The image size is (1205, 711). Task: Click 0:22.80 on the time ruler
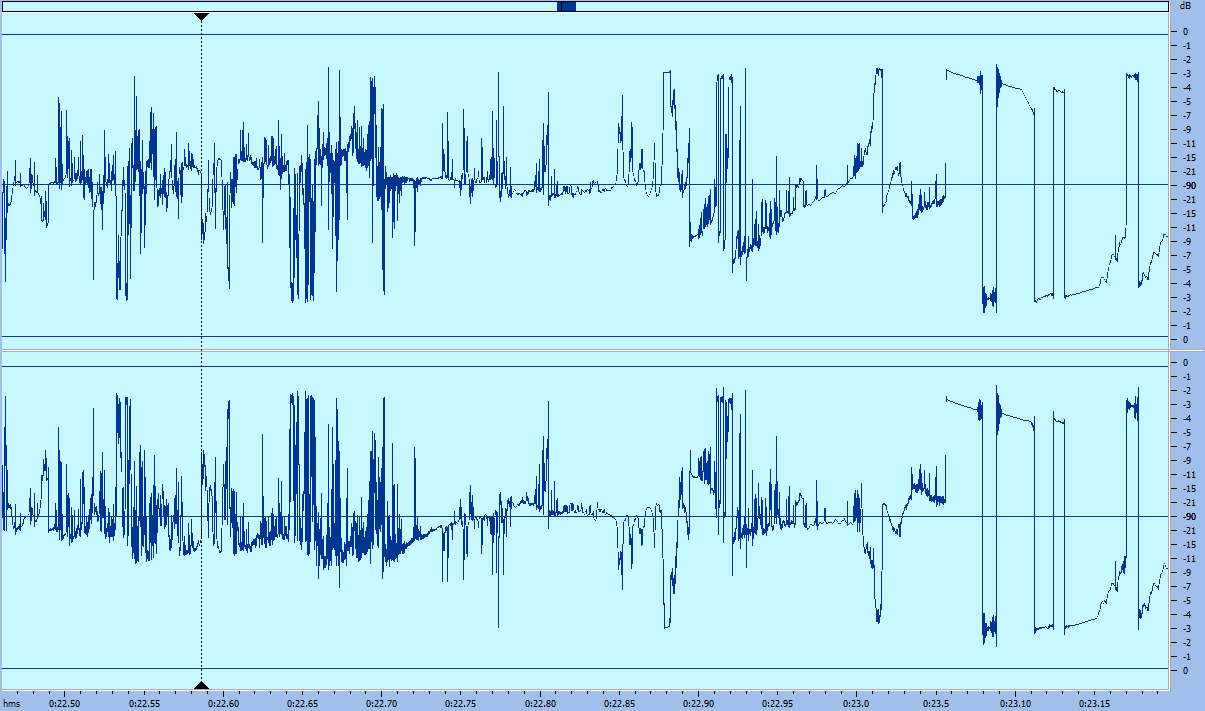(540, 703)
